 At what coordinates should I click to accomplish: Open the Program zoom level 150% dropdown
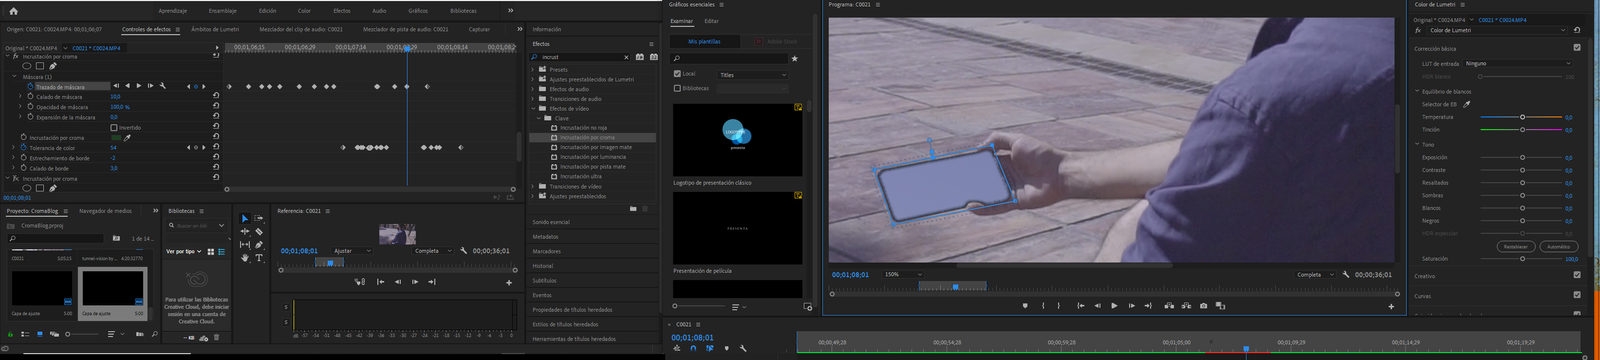point(902,274)
